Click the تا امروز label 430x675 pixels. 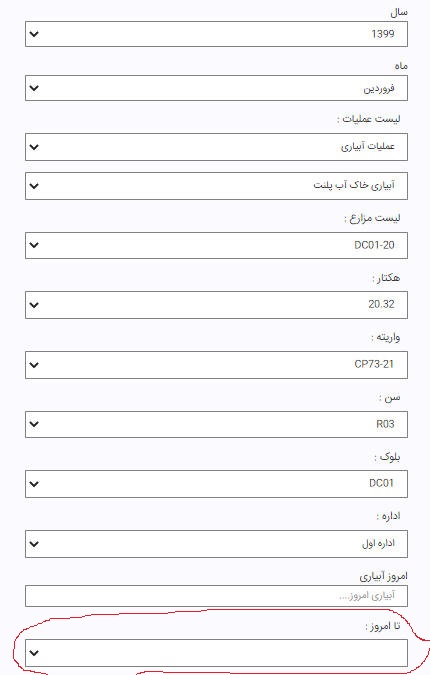tap(383, 626)
